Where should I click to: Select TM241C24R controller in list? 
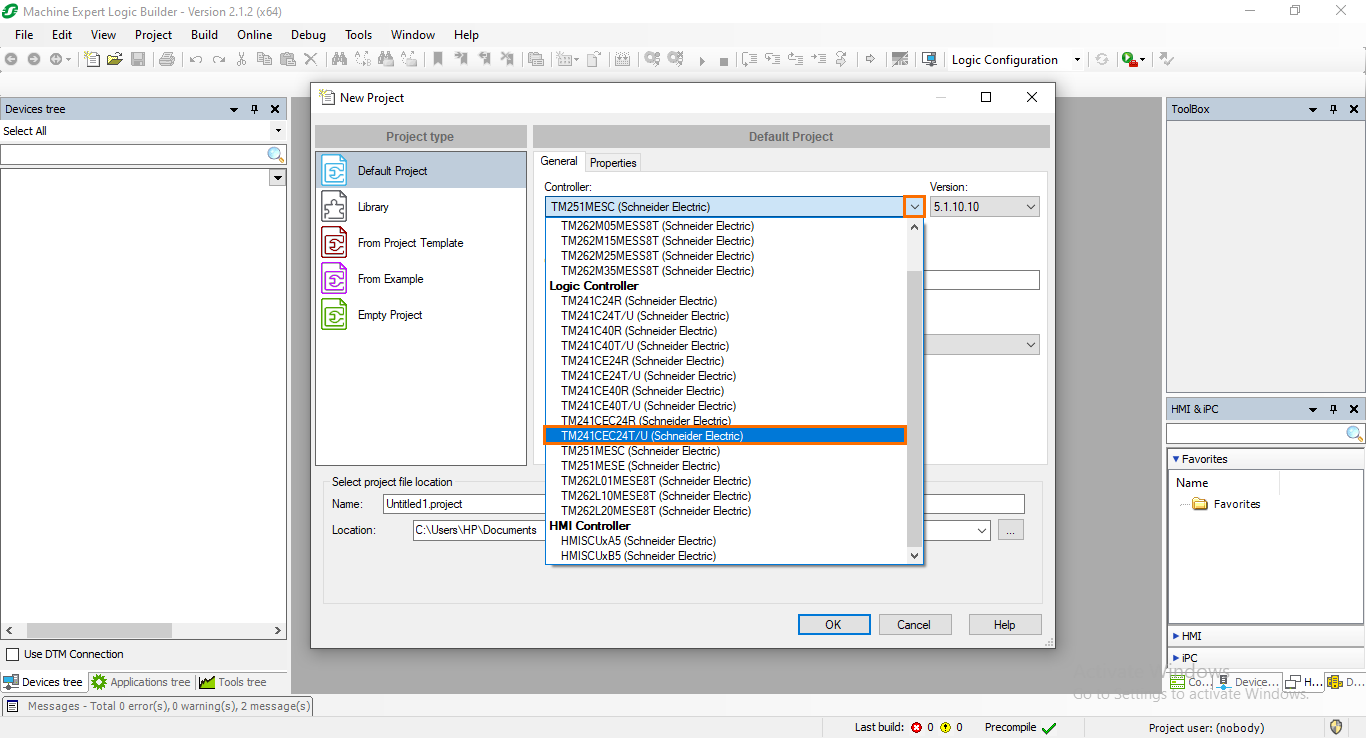pyautogui.click(x=726, y=301)
